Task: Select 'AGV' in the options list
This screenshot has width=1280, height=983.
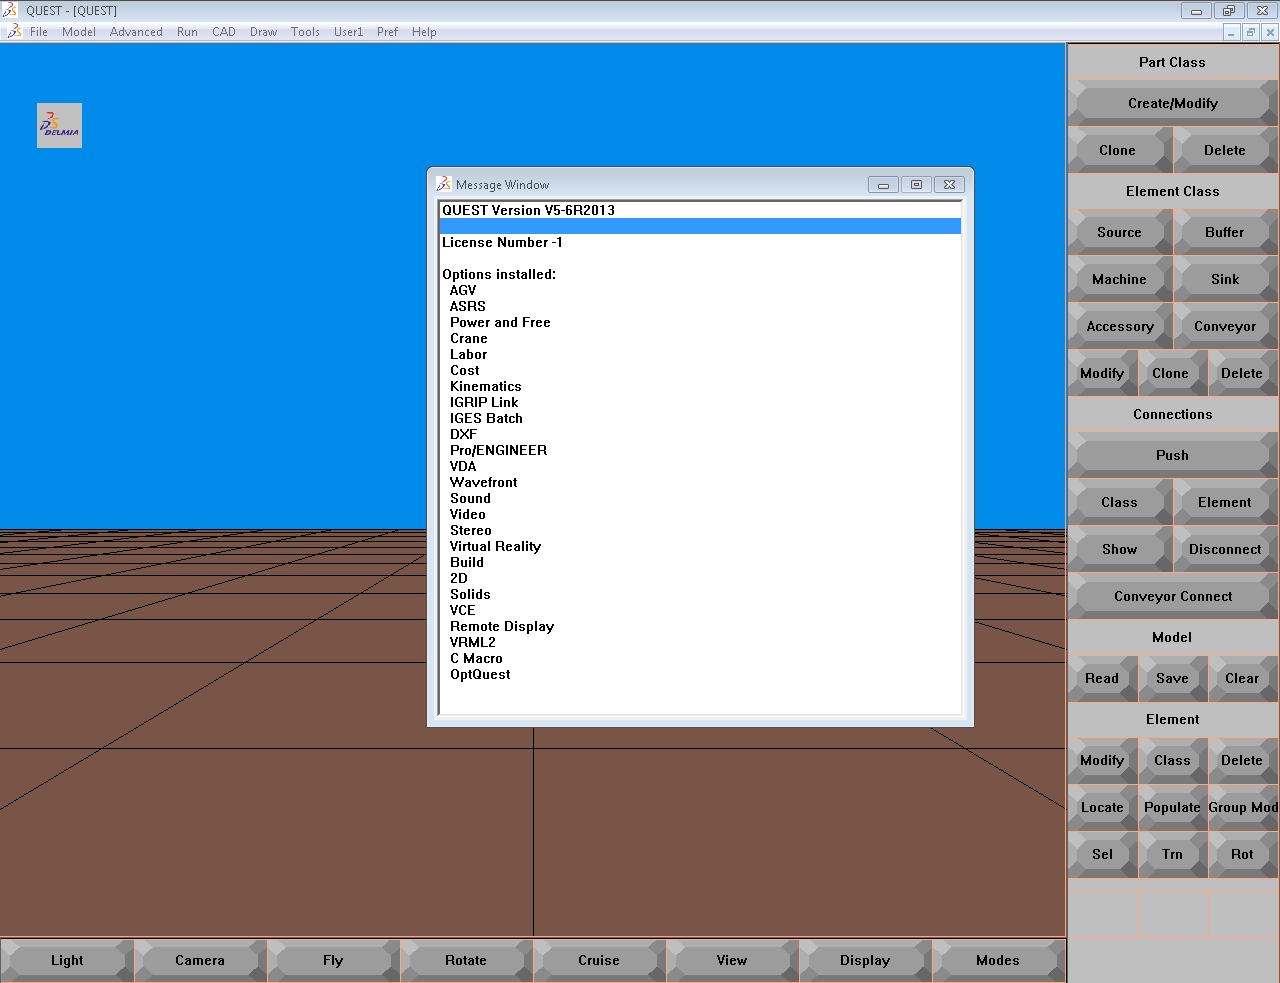Action: point(700,290)
